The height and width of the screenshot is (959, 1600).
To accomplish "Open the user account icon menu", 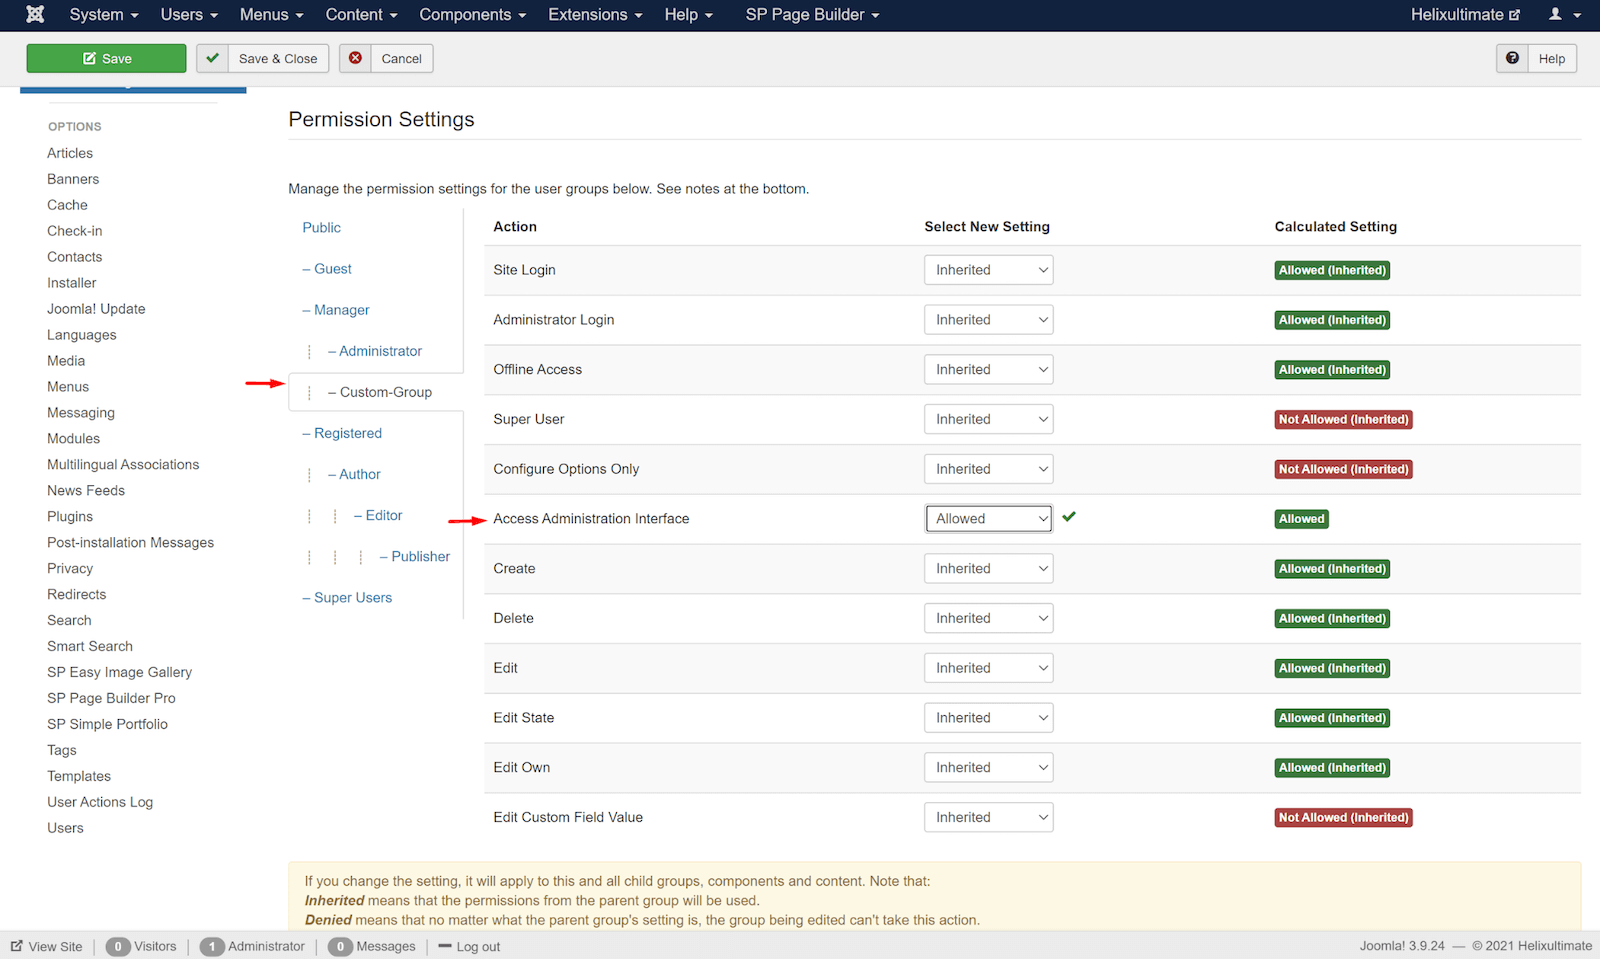I will tap(1564, 14).
